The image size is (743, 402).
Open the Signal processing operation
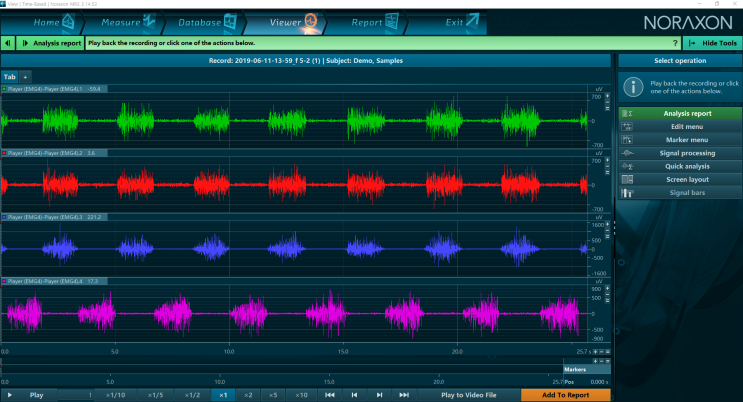pyautogui.click(x=680, y=153)
